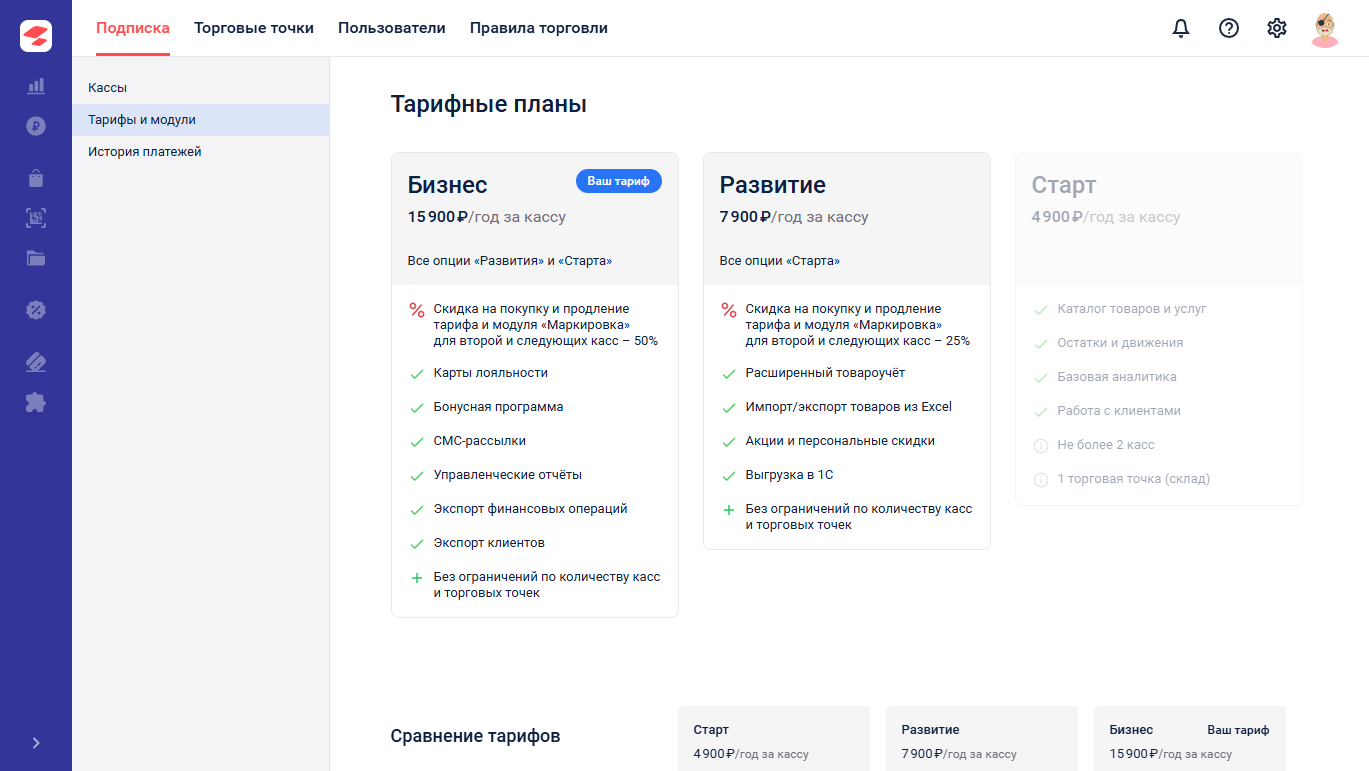1369x771 pixels.
Task: Click the Старт column in tariff comparison
Action: [x=774, y=739]
